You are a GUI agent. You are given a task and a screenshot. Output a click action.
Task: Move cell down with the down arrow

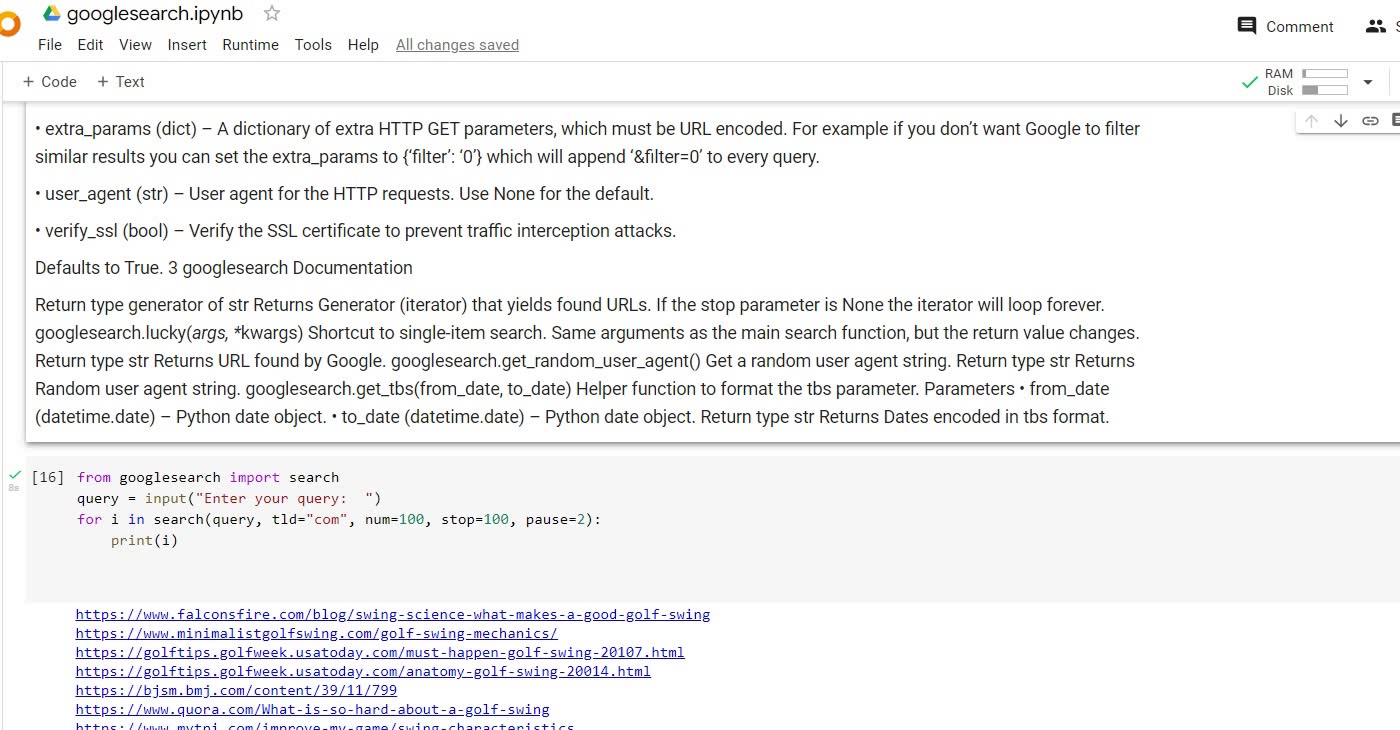tap(1341, 121)
